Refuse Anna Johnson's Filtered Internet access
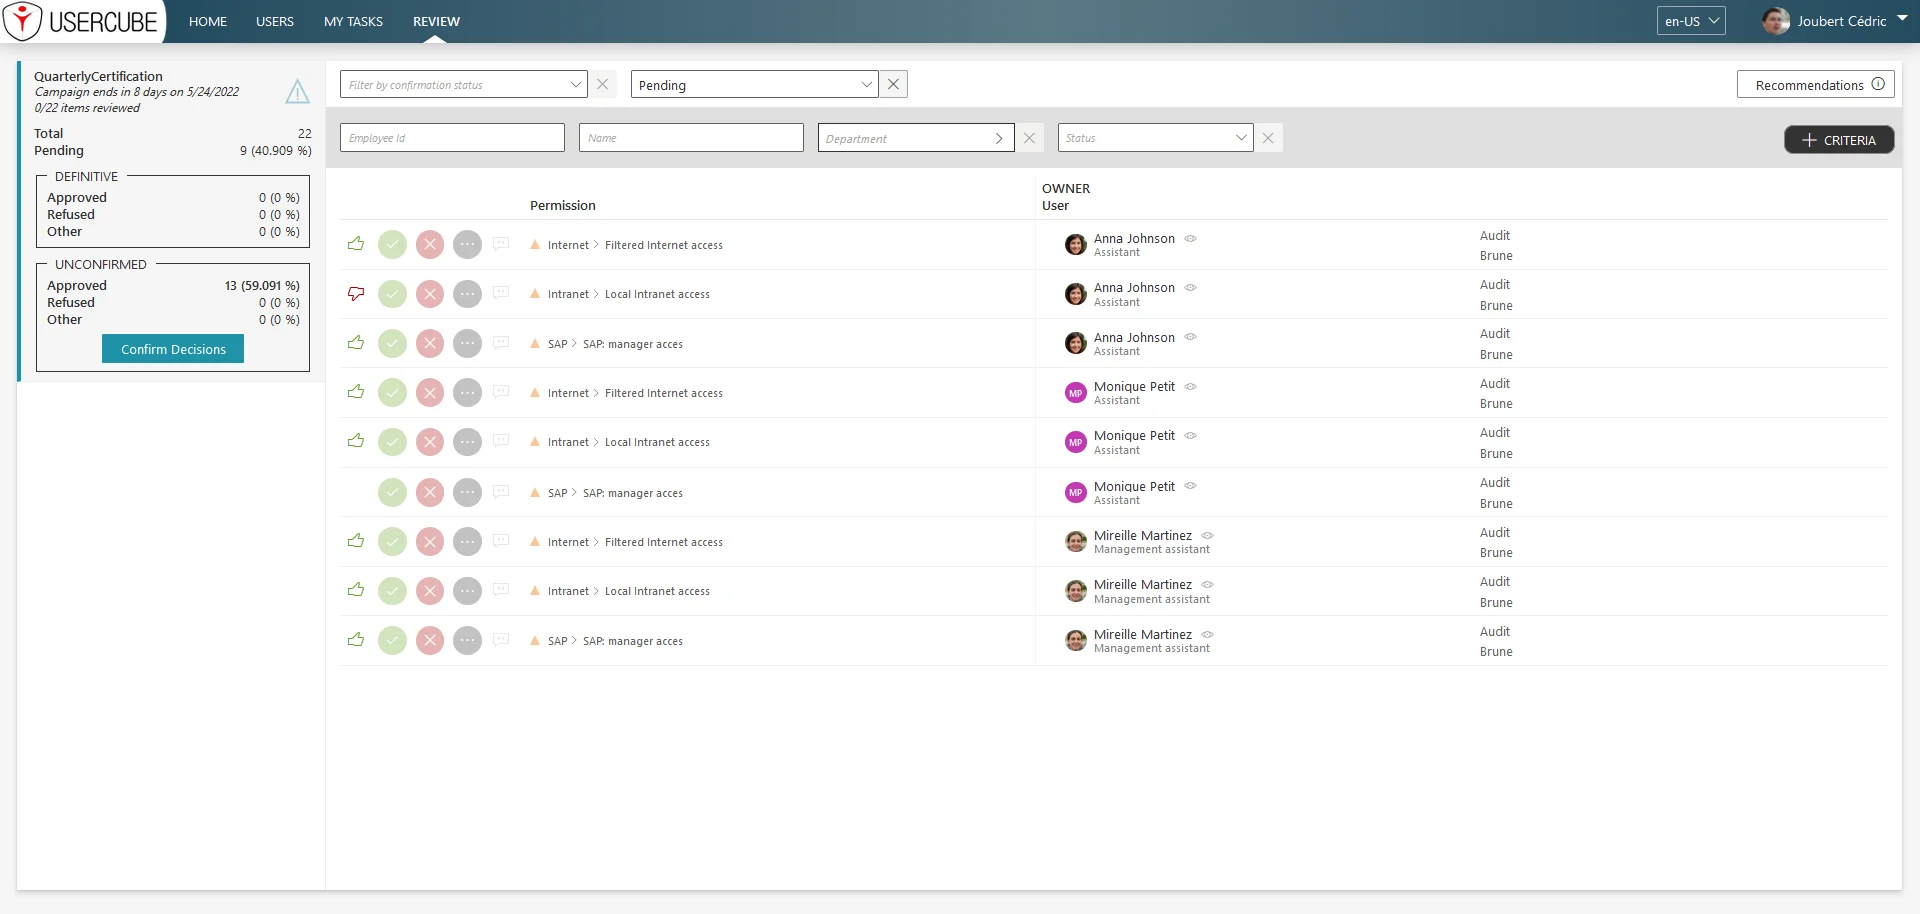Screen dimensions: 1920x914 [430, 245]
